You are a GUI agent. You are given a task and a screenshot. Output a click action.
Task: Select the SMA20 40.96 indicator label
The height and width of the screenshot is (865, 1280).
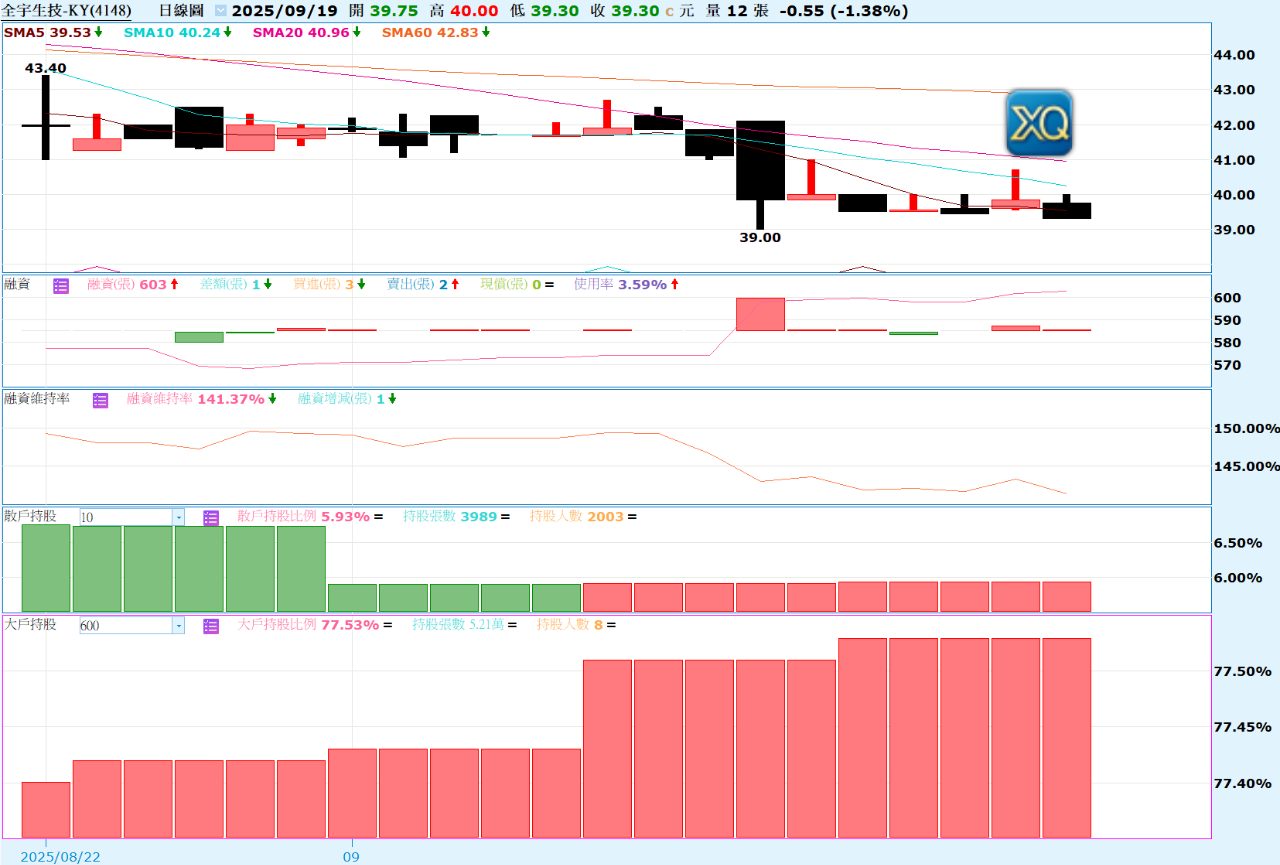(306, 32)
